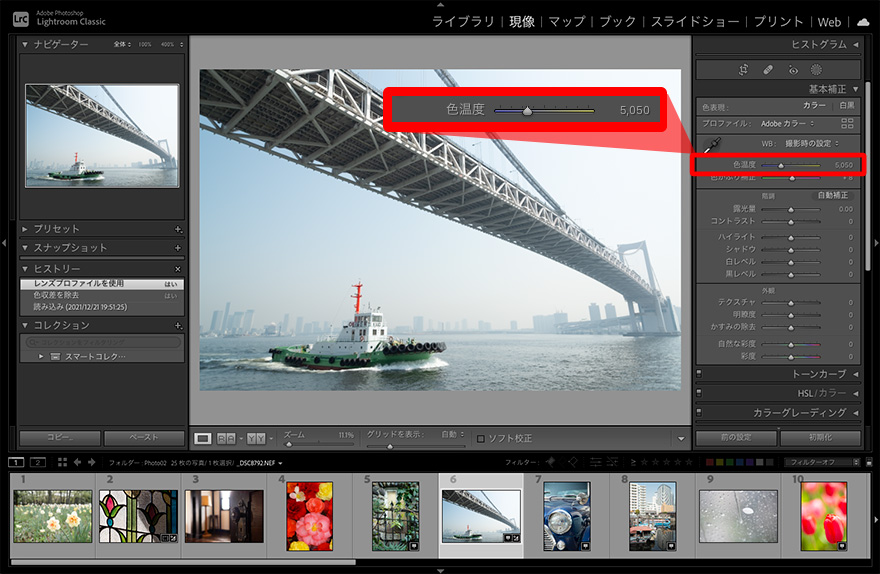Click the 自動補正 auto tone button
Screen dimensions: 880x574
832,195
